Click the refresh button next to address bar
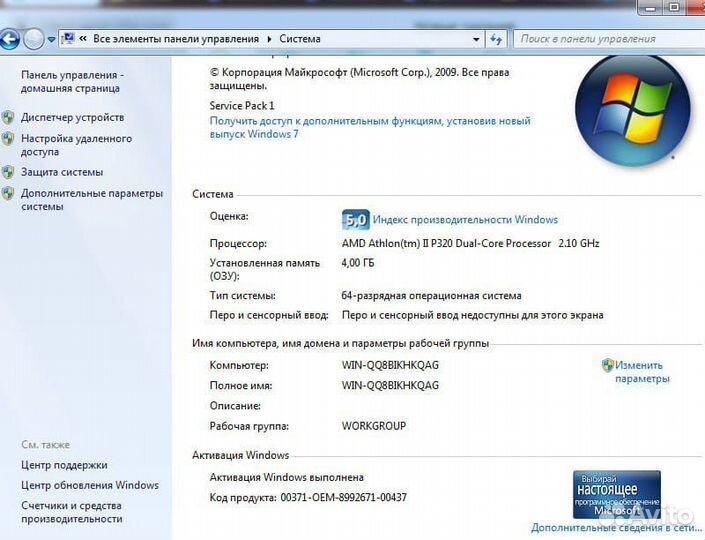Image resolution: width=705 pixels, height=540 pixels. coord(496,39)
